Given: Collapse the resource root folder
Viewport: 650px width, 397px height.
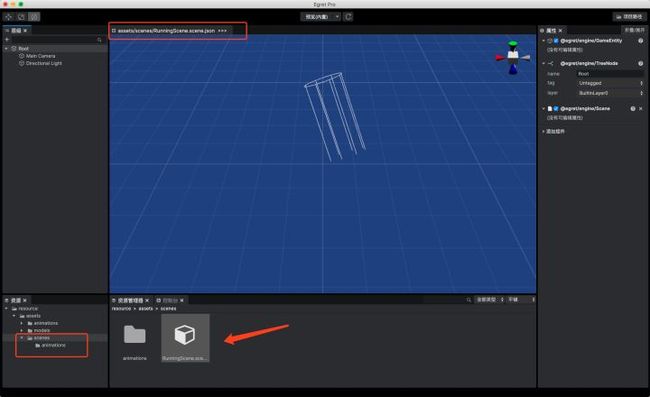Looking at the screenshot, I should [x=6, y=309].
